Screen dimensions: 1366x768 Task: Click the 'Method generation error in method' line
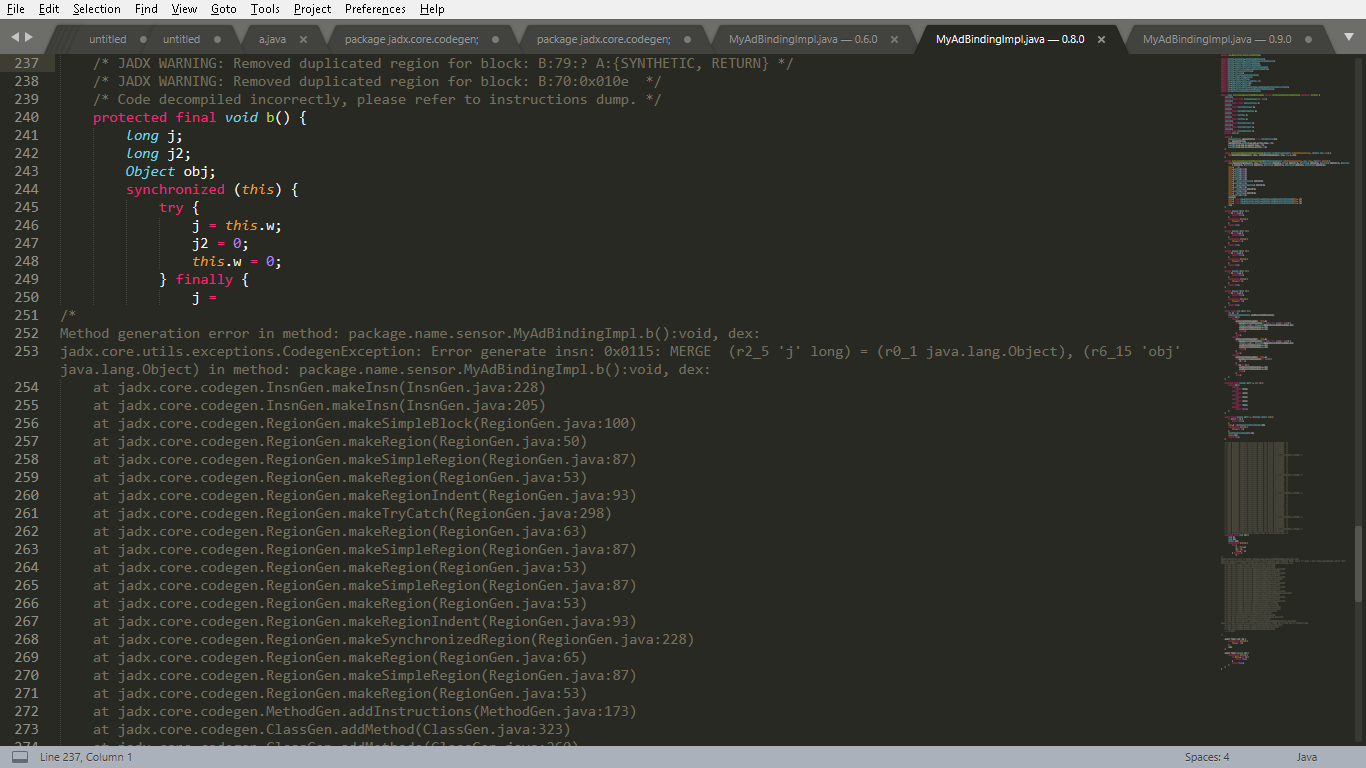(409, 333)
